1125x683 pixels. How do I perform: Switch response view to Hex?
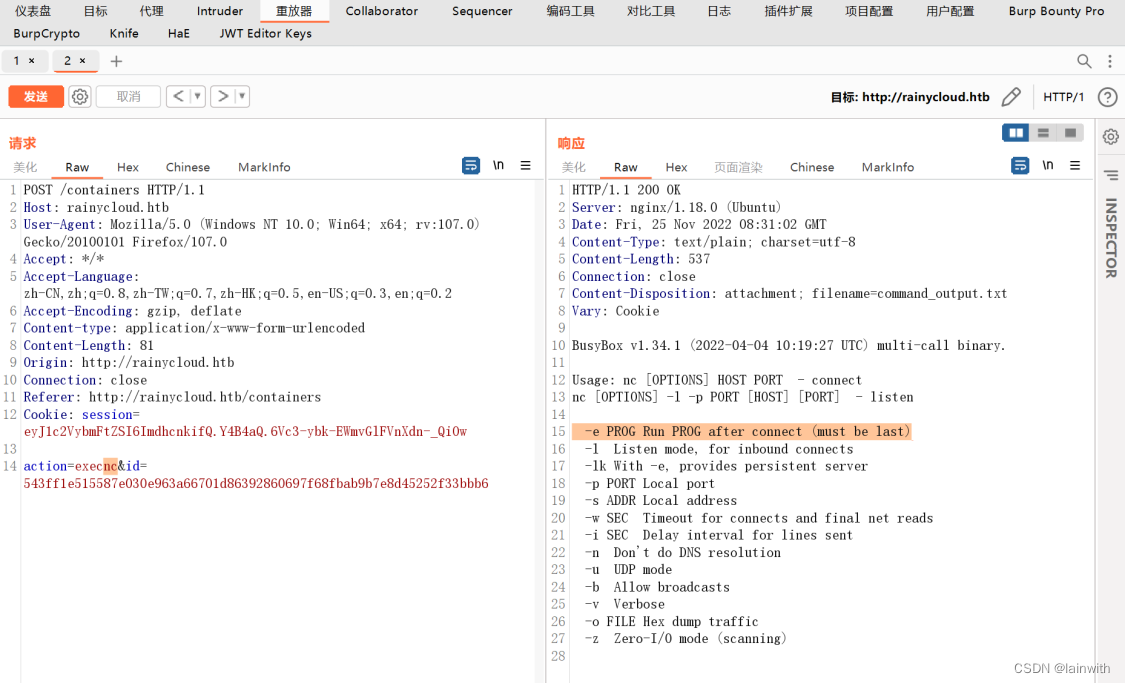(x=676, y=167)
